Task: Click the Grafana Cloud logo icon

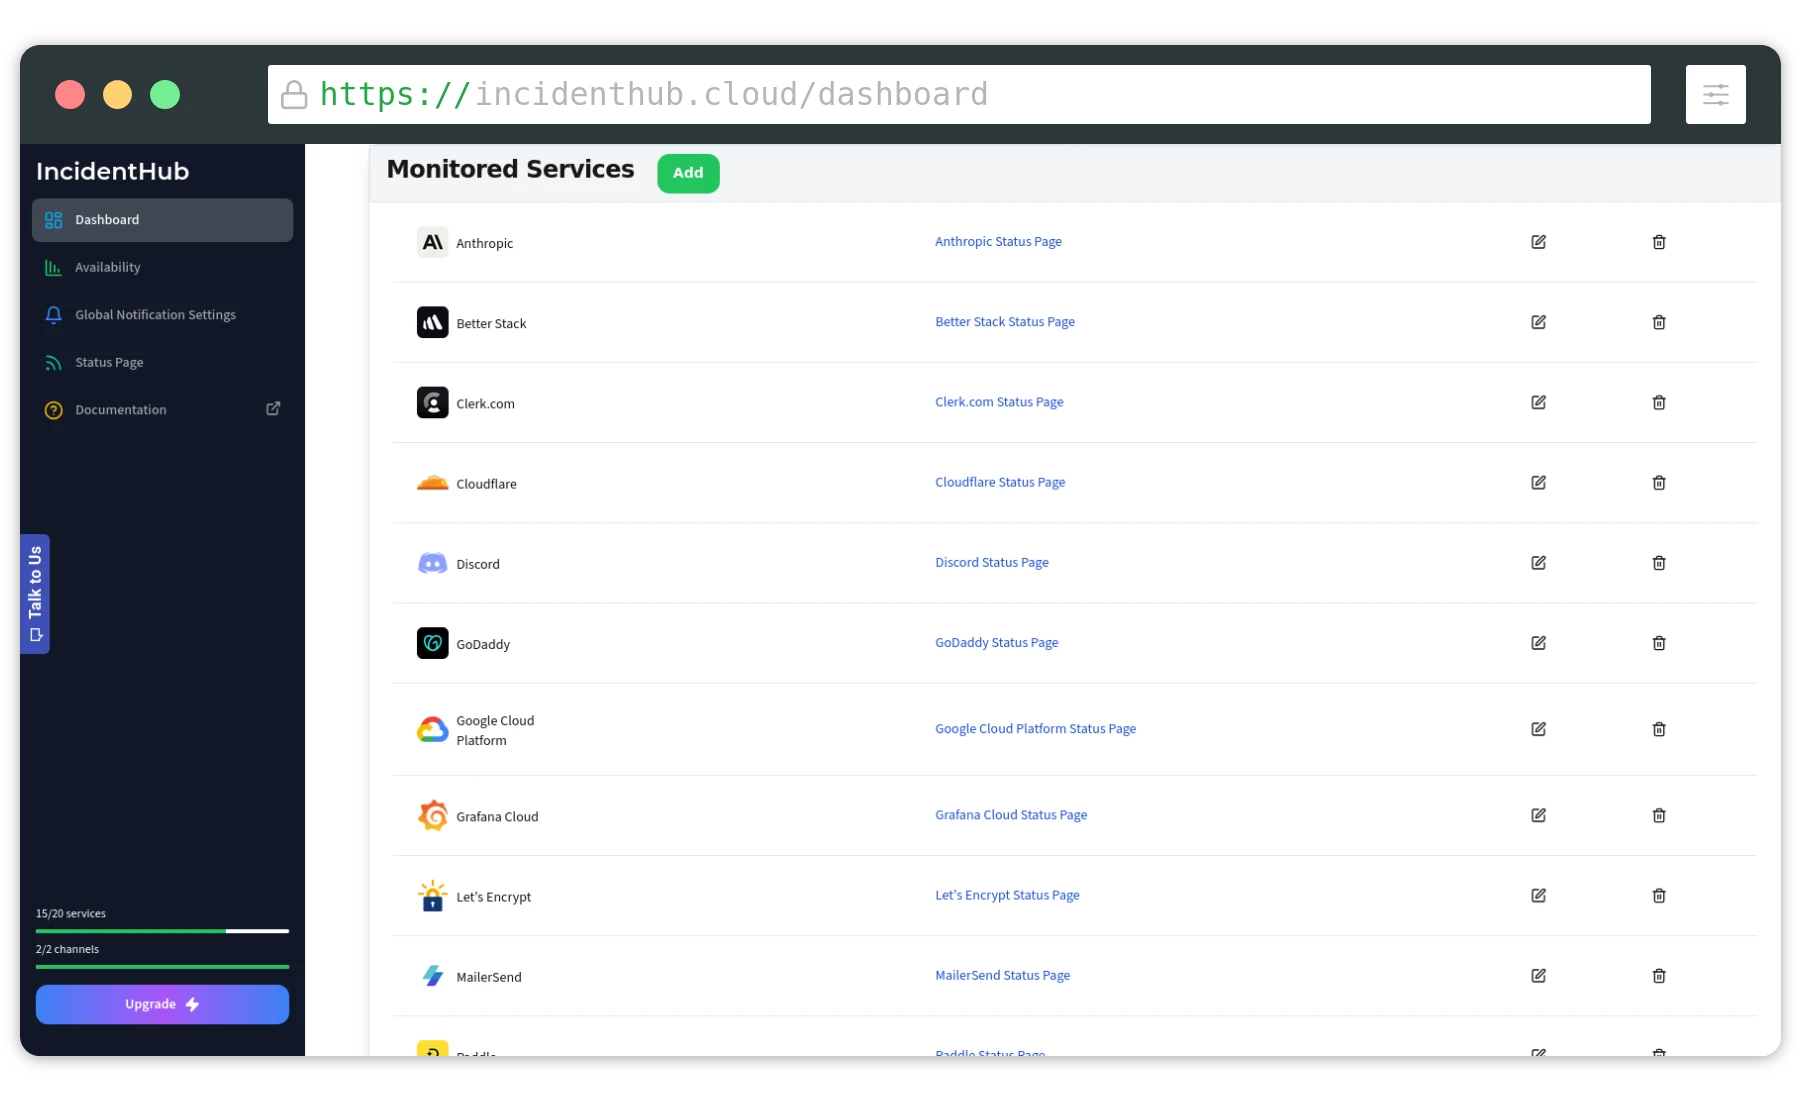Action: 432,815
